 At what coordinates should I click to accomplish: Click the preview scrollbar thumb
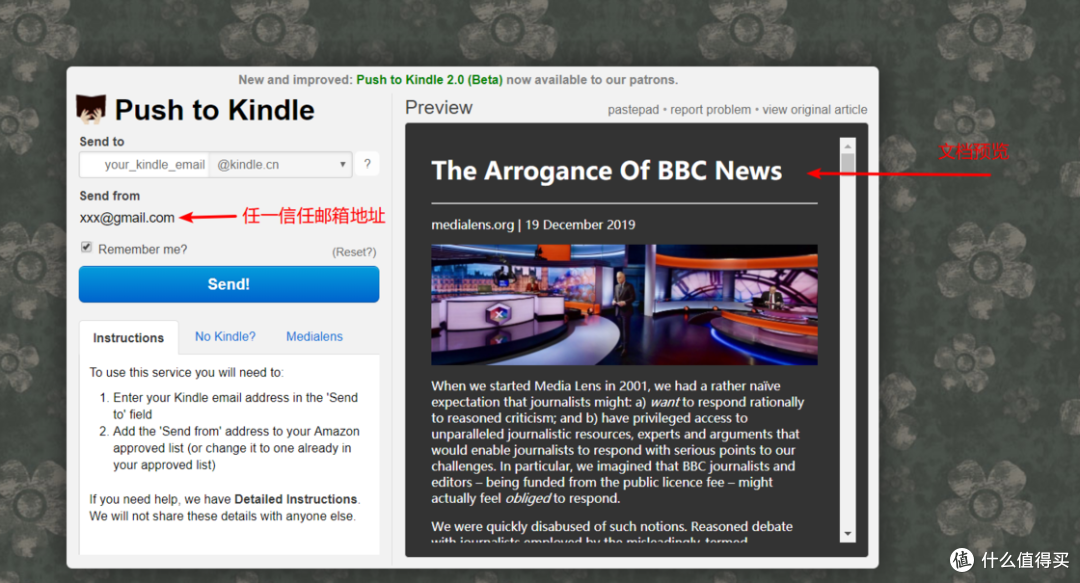pyautogui.click(x=848, y=163)
